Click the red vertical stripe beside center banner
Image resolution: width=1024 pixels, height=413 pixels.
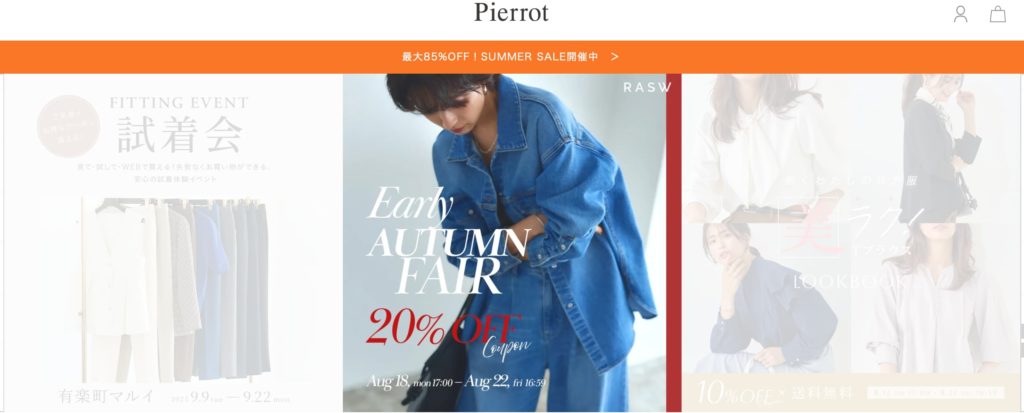point(674,242)
